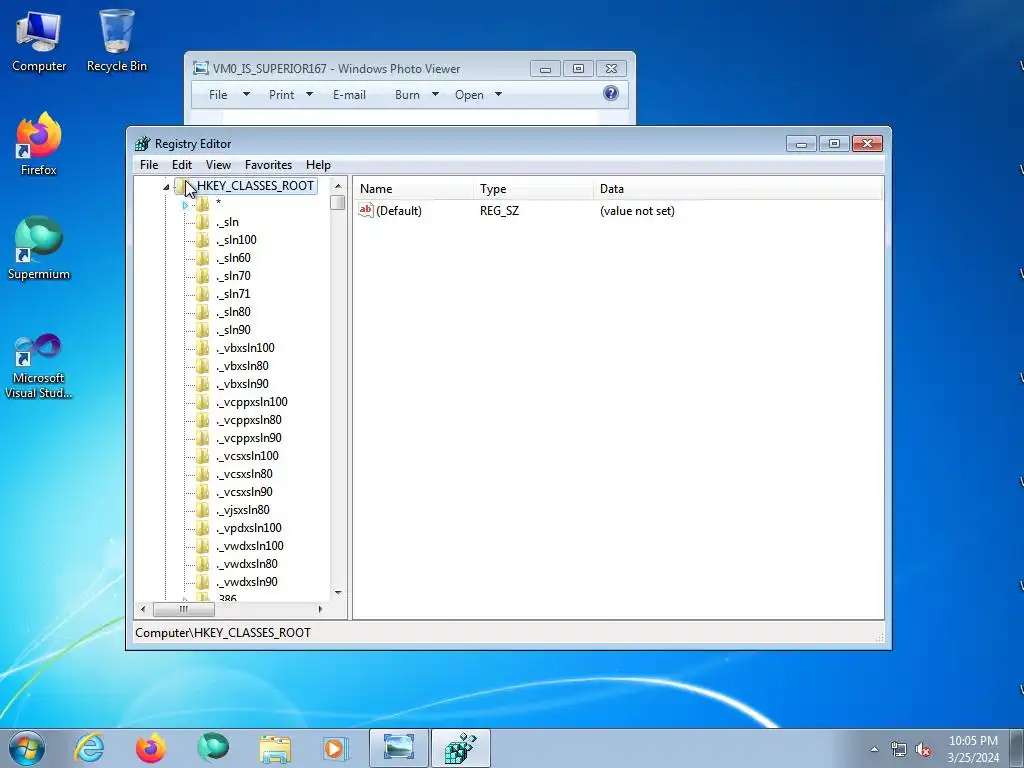Select the ._vcppxsln100 key
The width and height of the screenshot is (1024, 768).
252,402
